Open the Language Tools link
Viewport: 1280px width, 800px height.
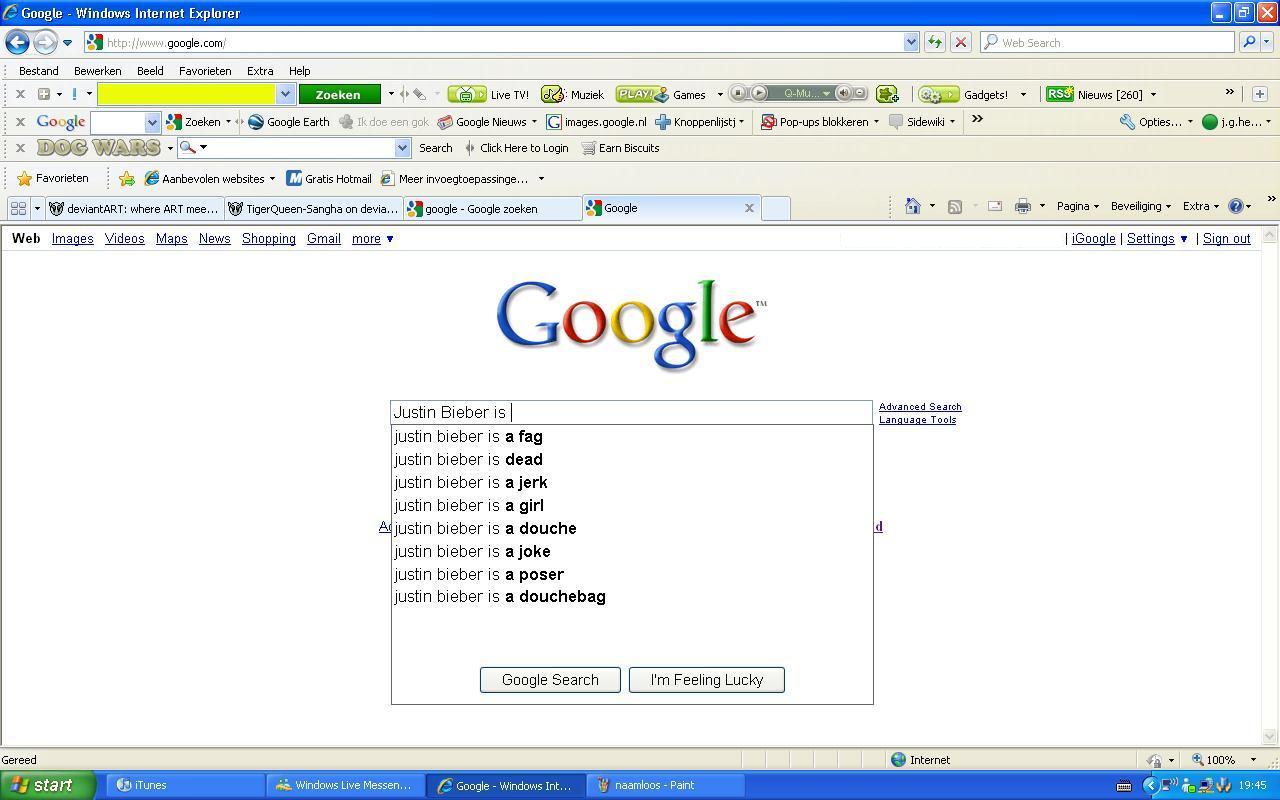click(x=917, y=420)
